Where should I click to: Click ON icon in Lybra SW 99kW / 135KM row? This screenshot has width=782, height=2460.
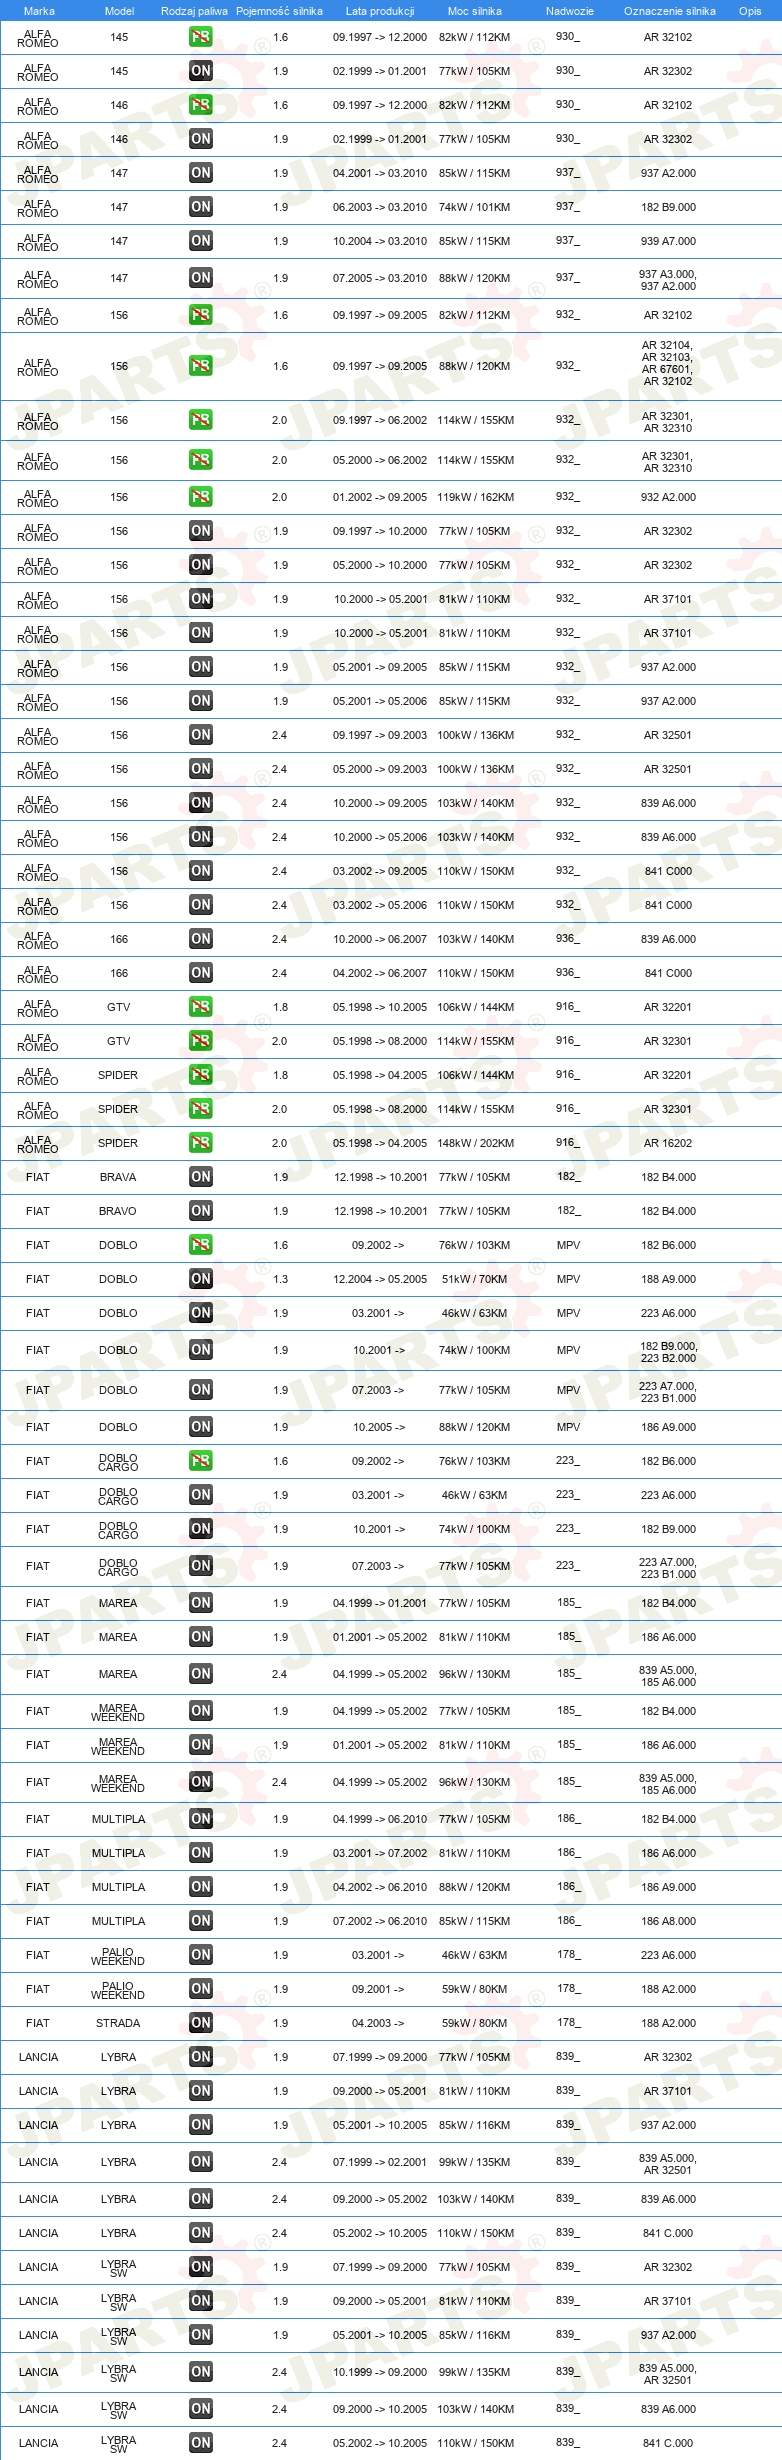point(201,2372)
